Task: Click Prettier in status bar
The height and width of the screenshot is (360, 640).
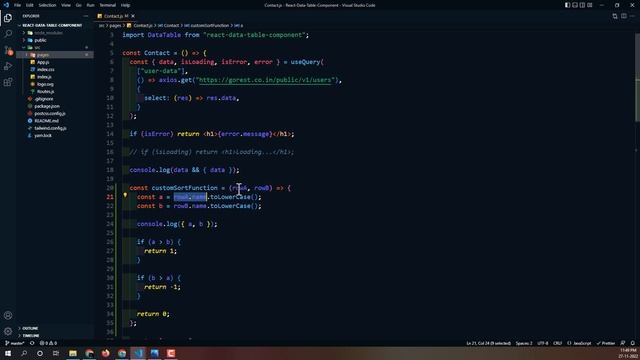Action: (606, 343)
